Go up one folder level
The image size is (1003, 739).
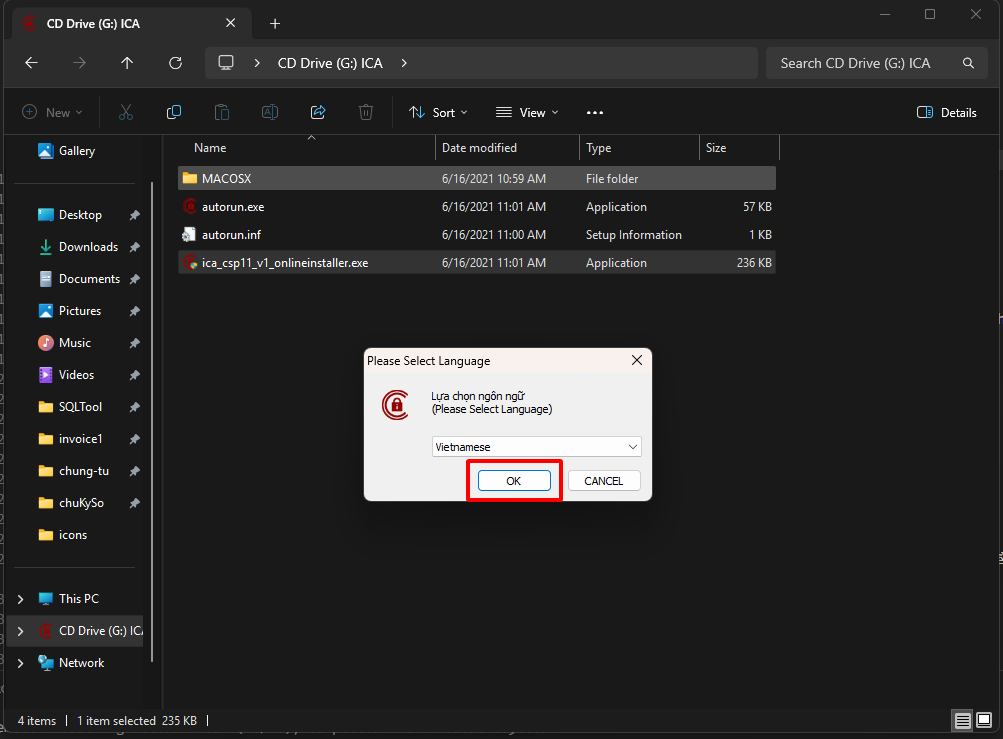127,63
